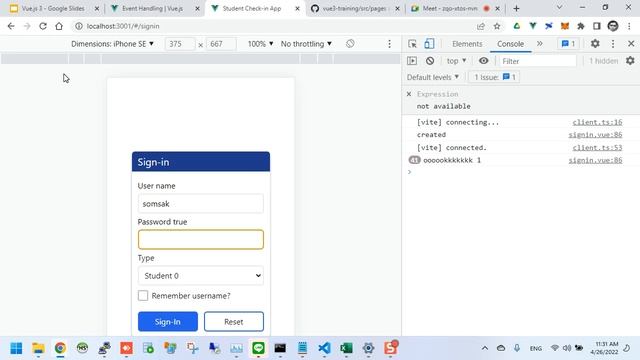Check the Remember username checkbox
640x360 pixels.
point(143,296)
